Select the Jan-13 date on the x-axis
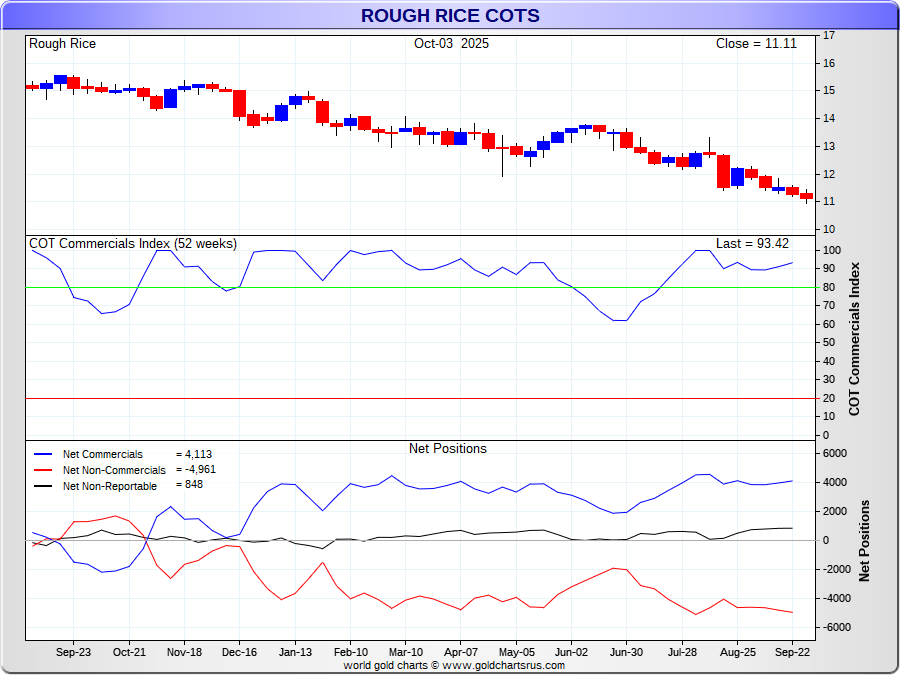Screen dimensions: 900x675 tap(295, 651)
